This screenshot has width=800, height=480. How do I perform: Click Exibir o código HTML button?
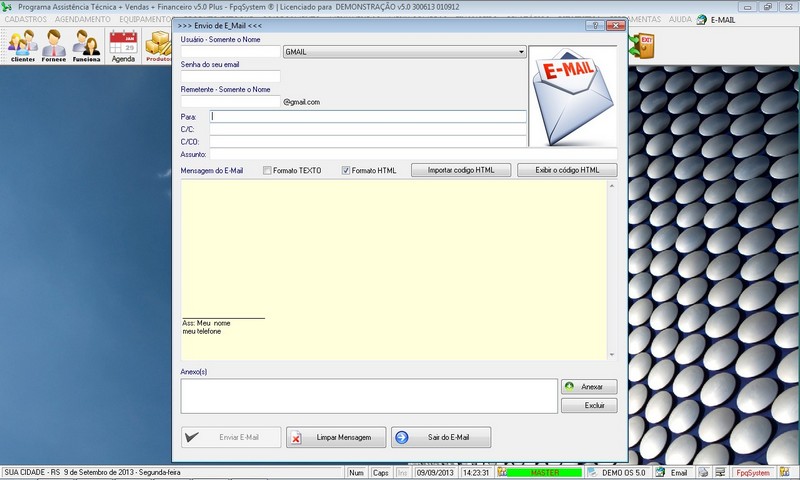pos(567,170)
